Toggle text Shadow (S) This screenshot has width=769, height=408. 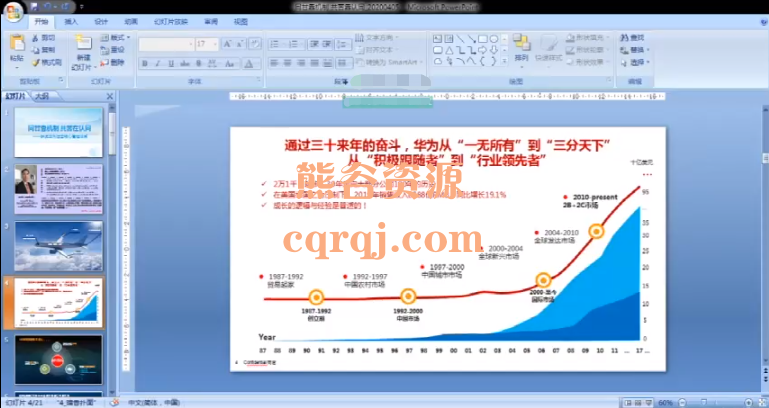199,64
